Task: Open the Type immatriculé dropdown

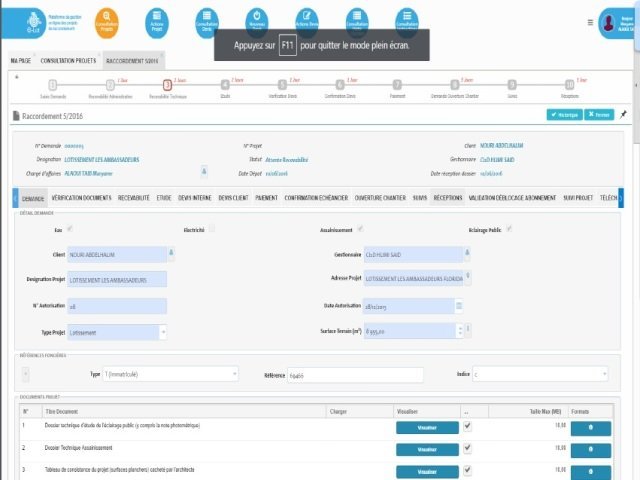Action: click(233, 374)
